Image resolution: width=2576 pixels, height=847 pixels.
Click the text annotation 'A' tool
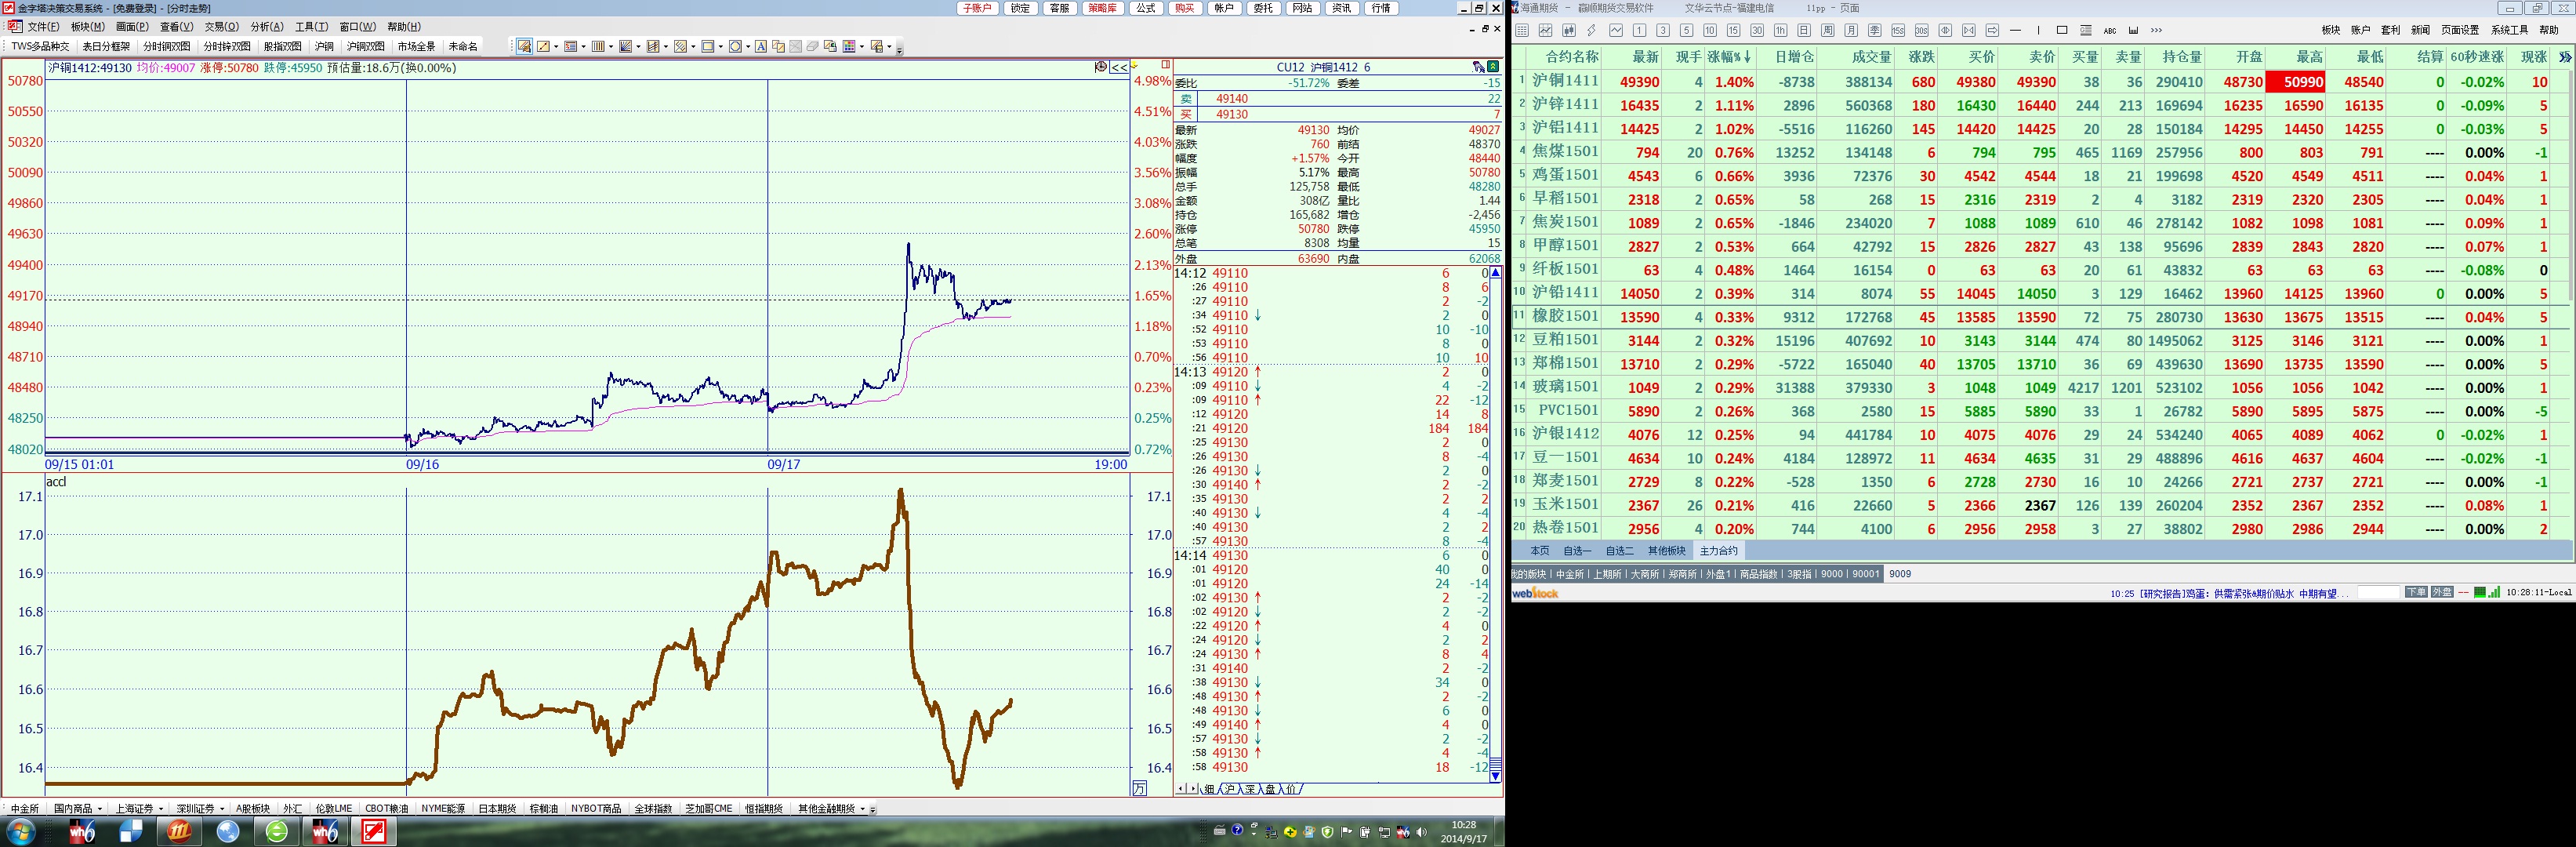(x=761, y=47)
